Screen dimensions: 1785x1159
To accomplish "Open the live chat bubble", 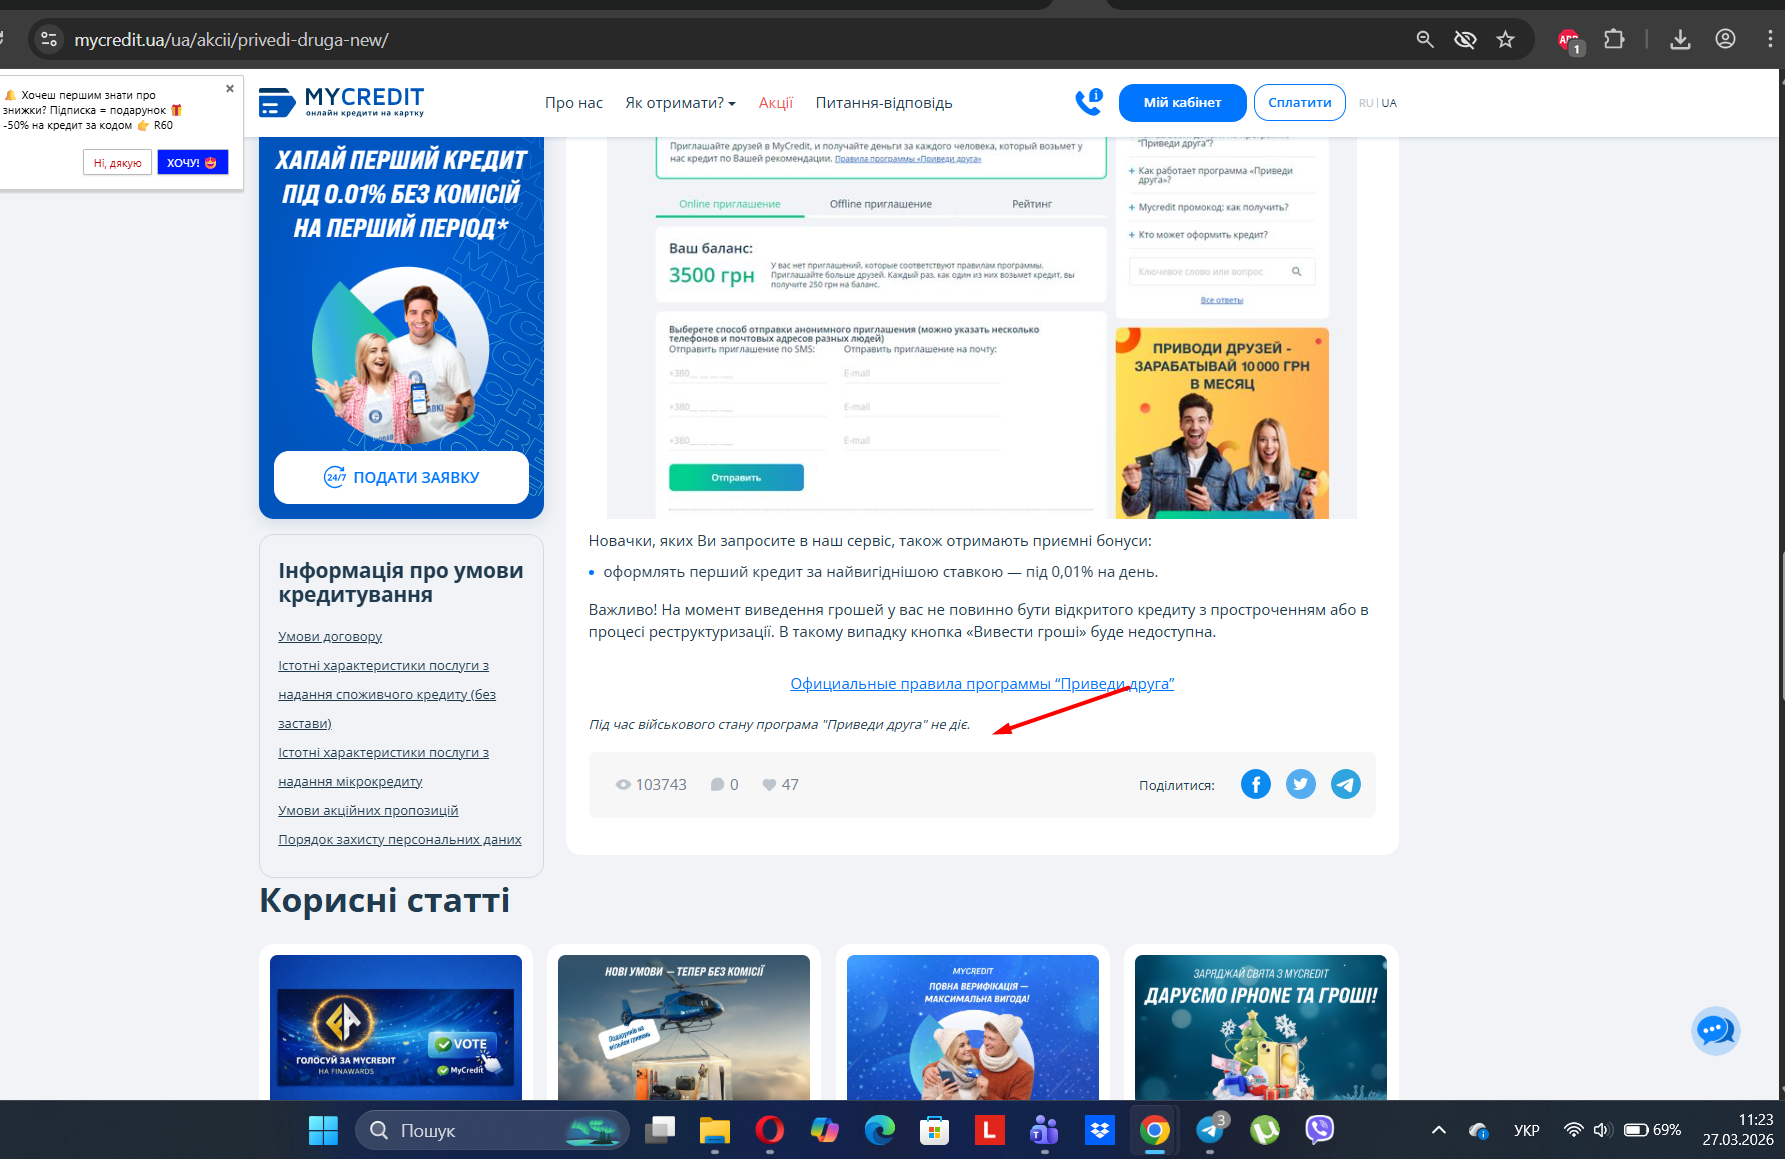I will pyautogui.click(x=1716, y=1030).
